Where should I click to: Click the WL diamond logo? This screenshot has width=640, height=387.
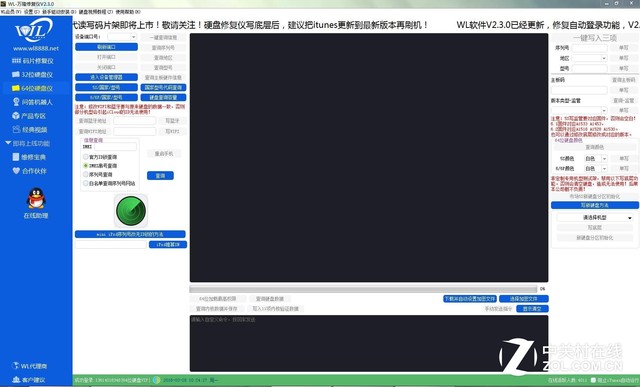[x=34, y=30]
